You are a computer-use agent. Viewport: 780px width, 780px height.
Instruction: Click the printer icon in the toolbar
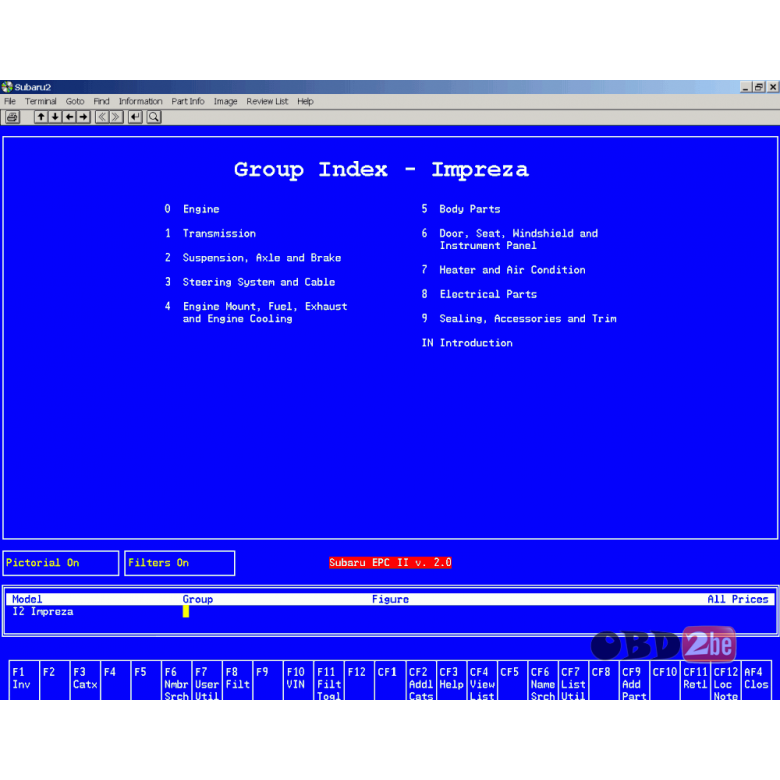[12, 117]
